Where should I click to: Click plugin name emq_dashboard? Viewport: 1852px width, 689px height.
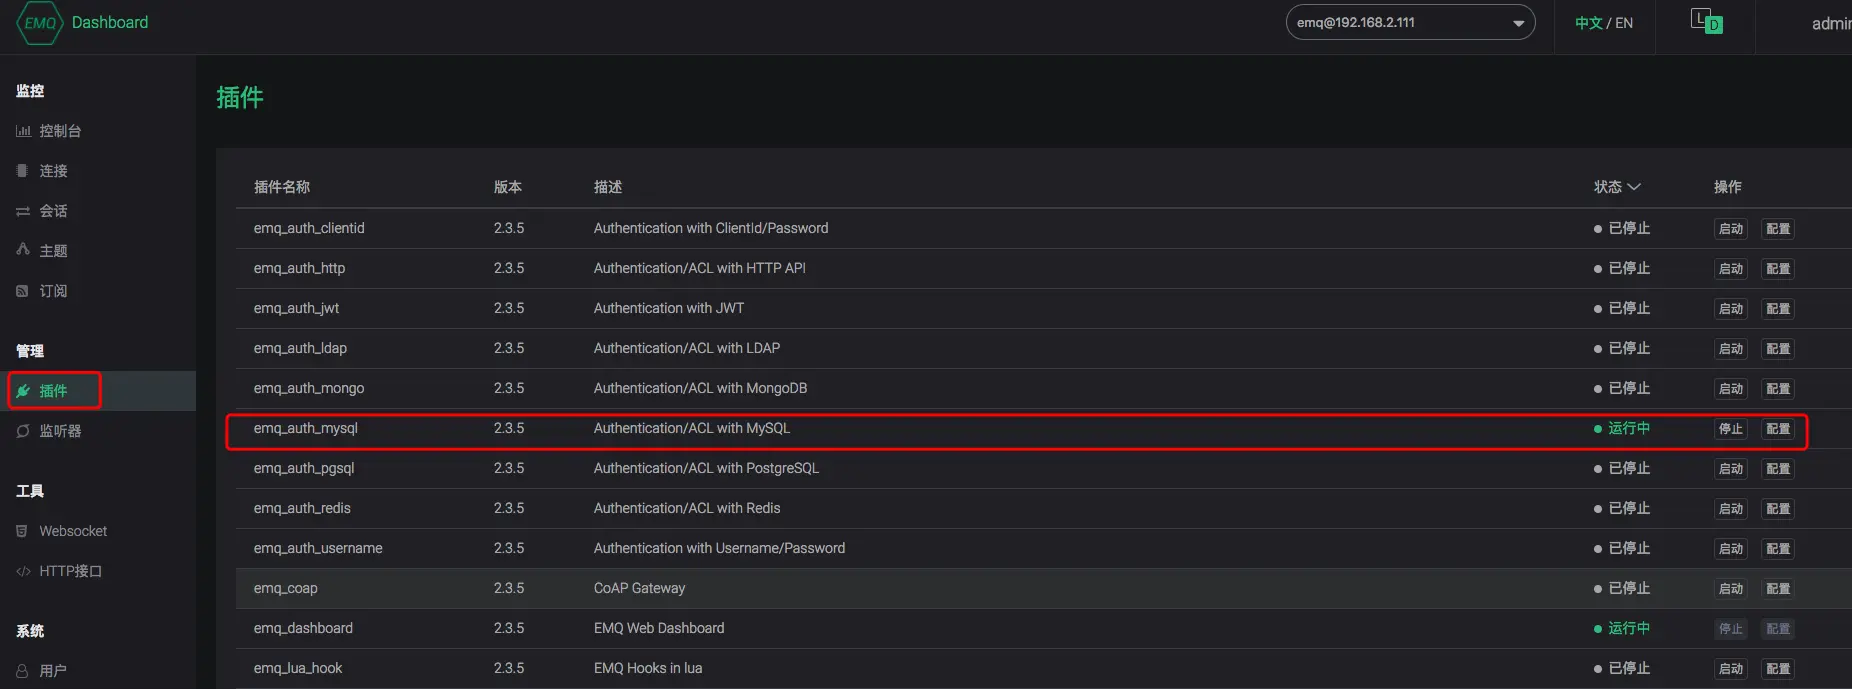tap(303, 628)
